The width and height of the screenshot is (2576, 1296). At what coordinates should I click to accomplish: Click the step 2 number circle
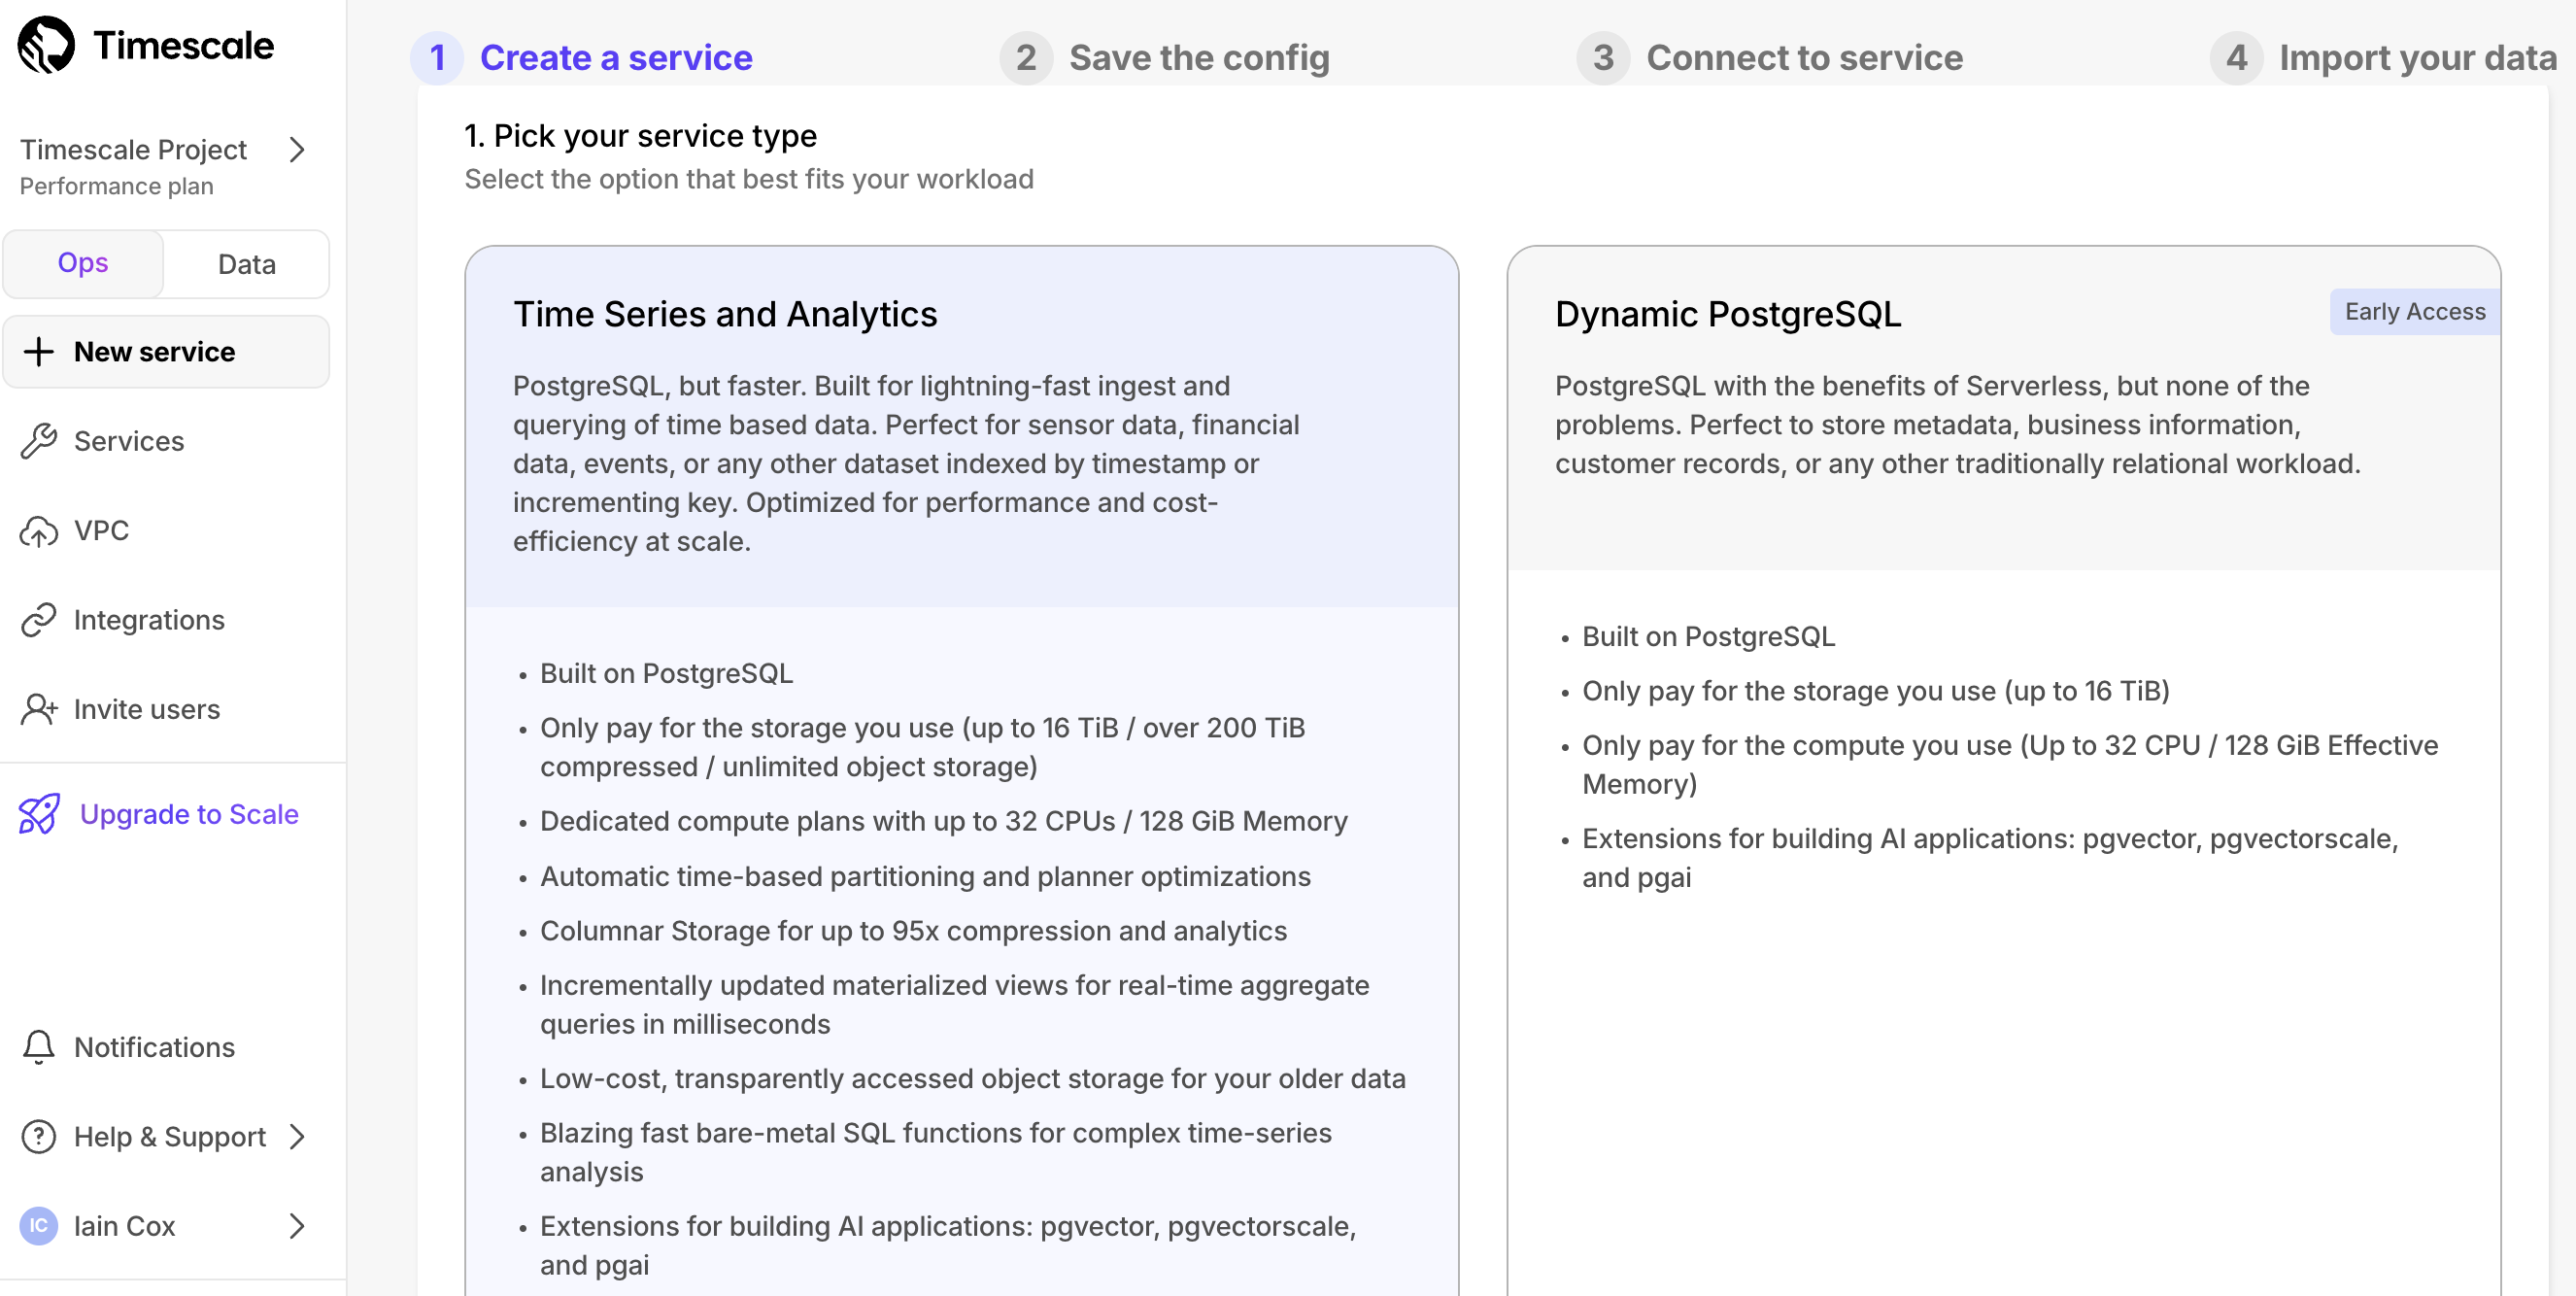point(1026,58)
